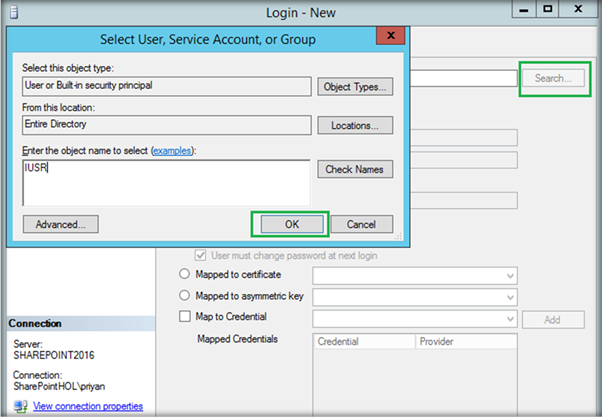
Task: Minimize the Login - New window
Action: (x=524, y=9)
